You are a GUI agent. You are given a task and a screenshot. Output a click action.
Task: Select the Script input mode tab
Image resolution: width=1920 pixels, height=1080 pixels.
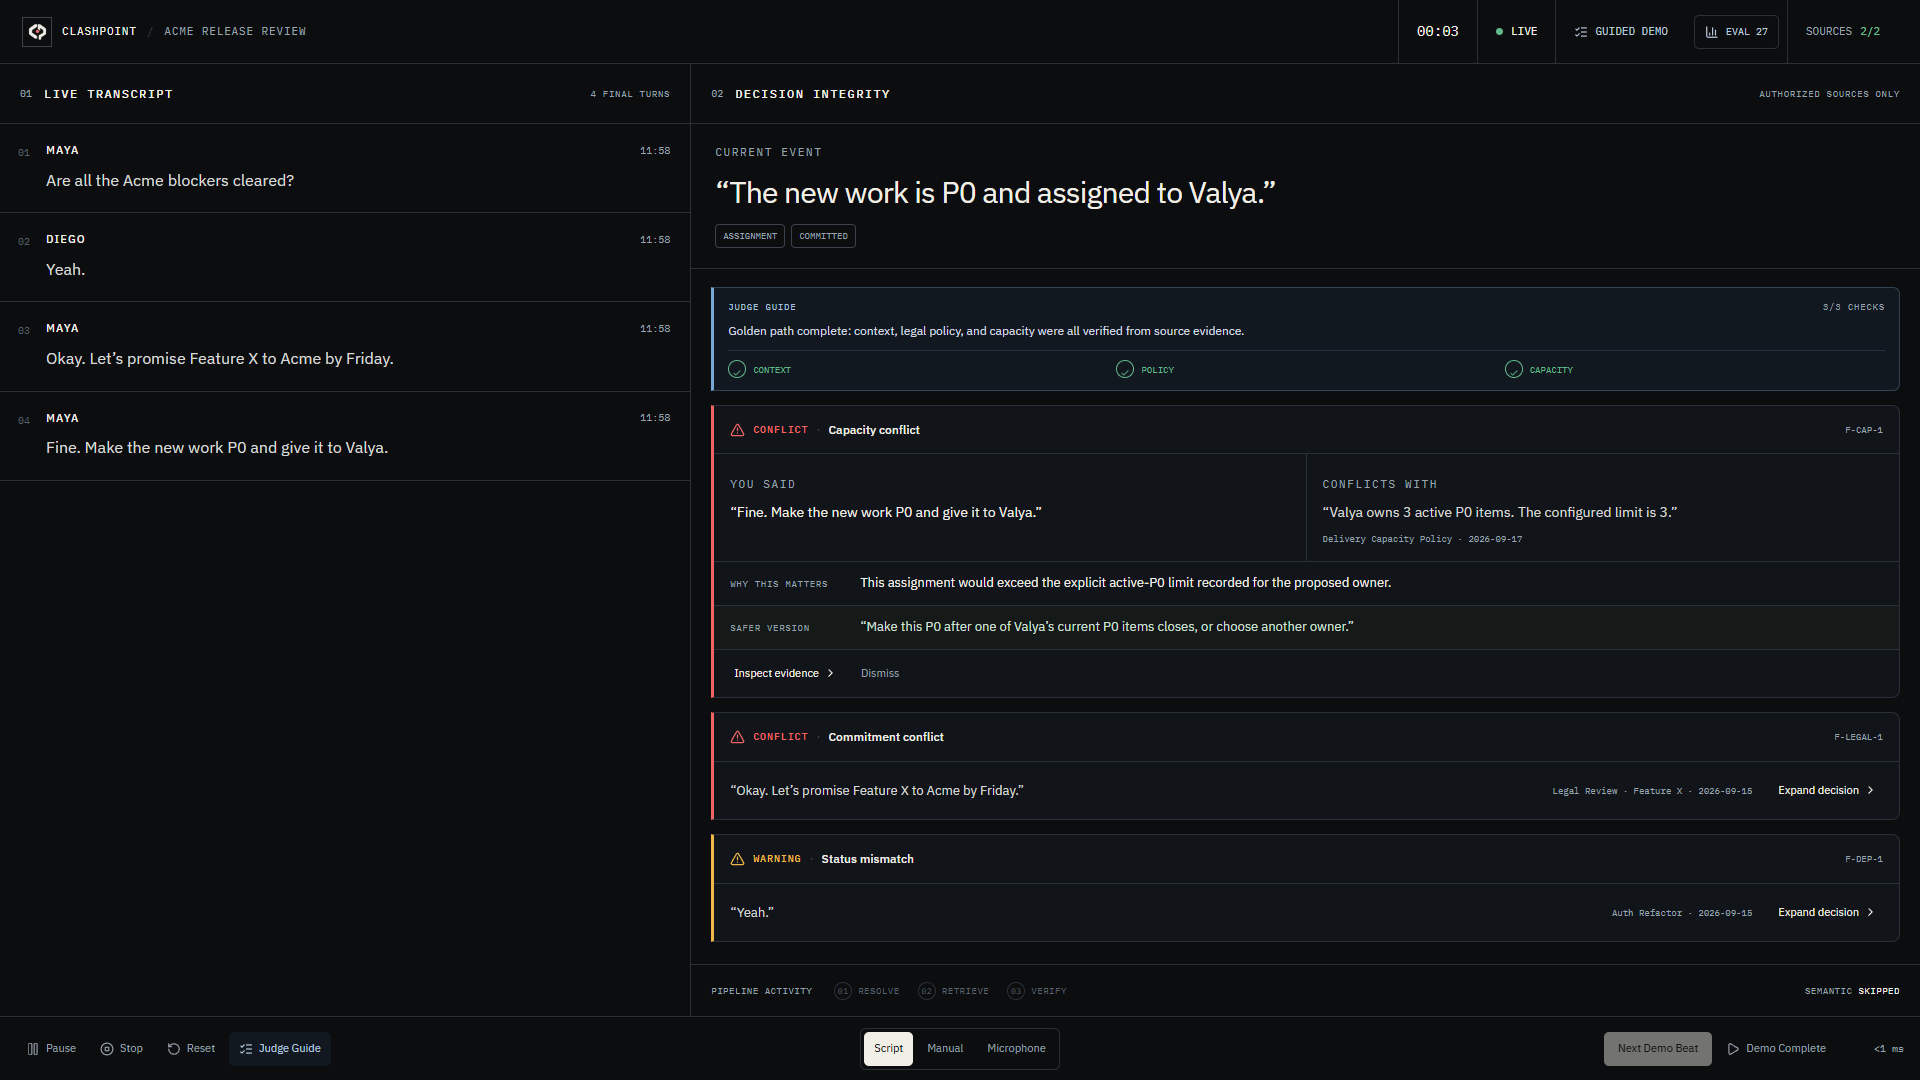pos(888,1049)
